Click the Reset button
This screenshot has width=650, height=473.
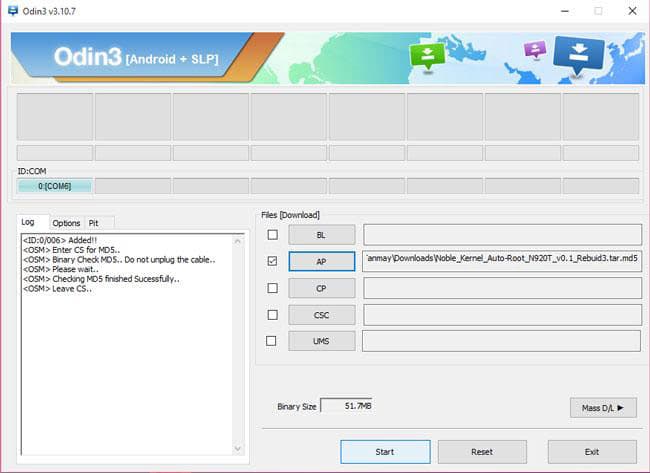point(481,452)
